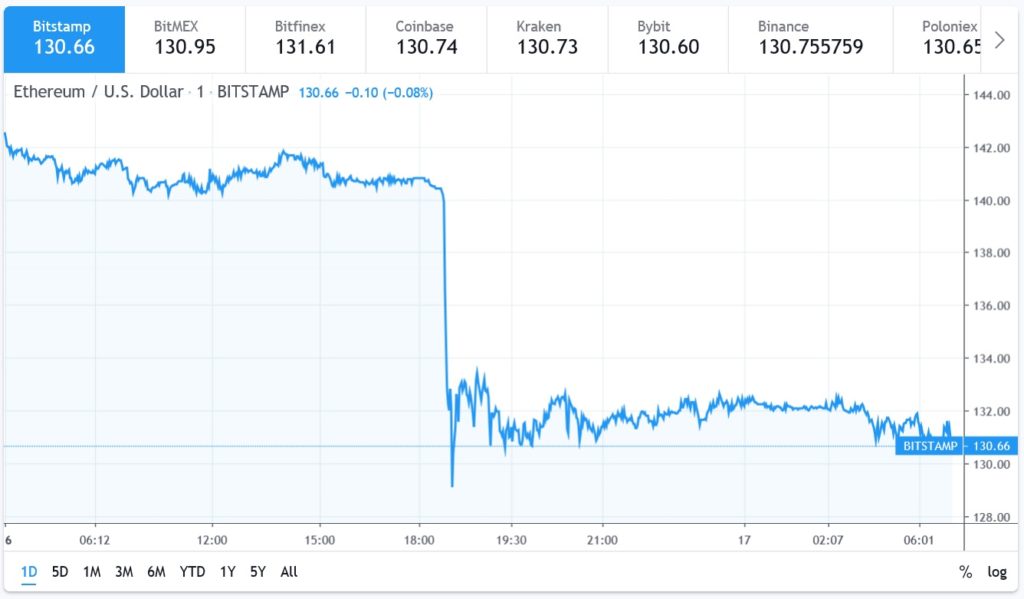
Task: Toggle logarithmic scale with log button
Action: (x=997, y=572)
